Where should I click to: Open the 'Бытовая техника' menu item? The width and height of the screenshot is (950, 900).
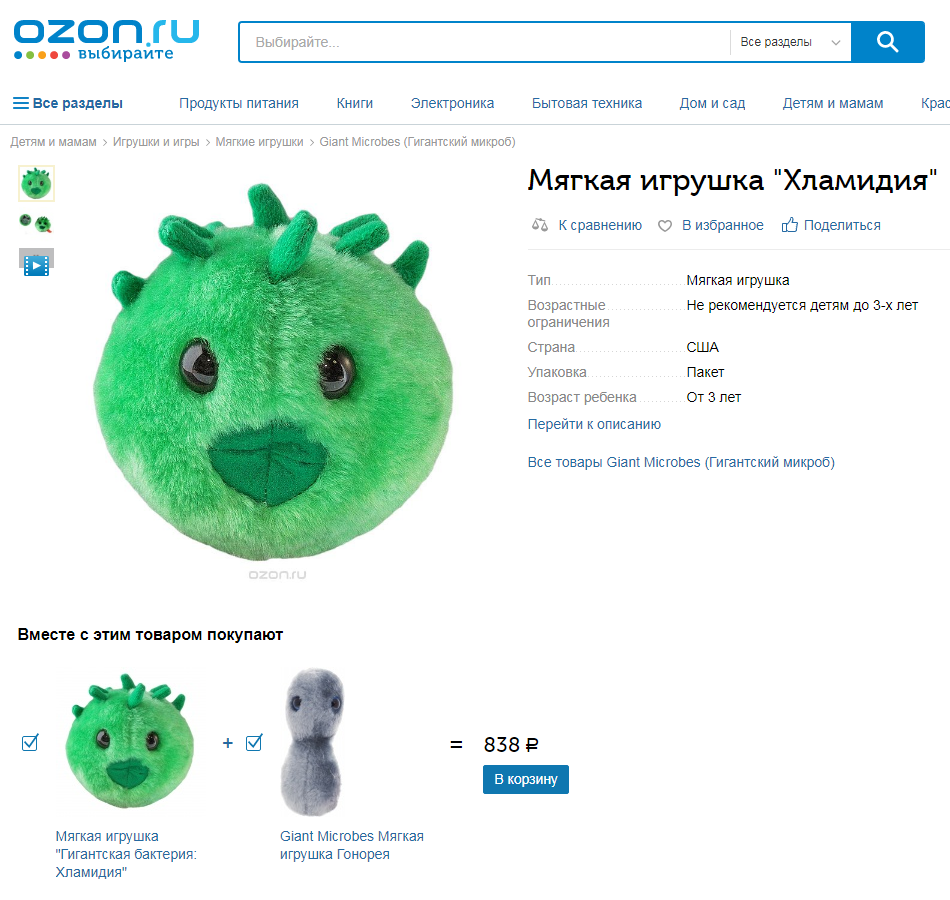tap(586, 103)
